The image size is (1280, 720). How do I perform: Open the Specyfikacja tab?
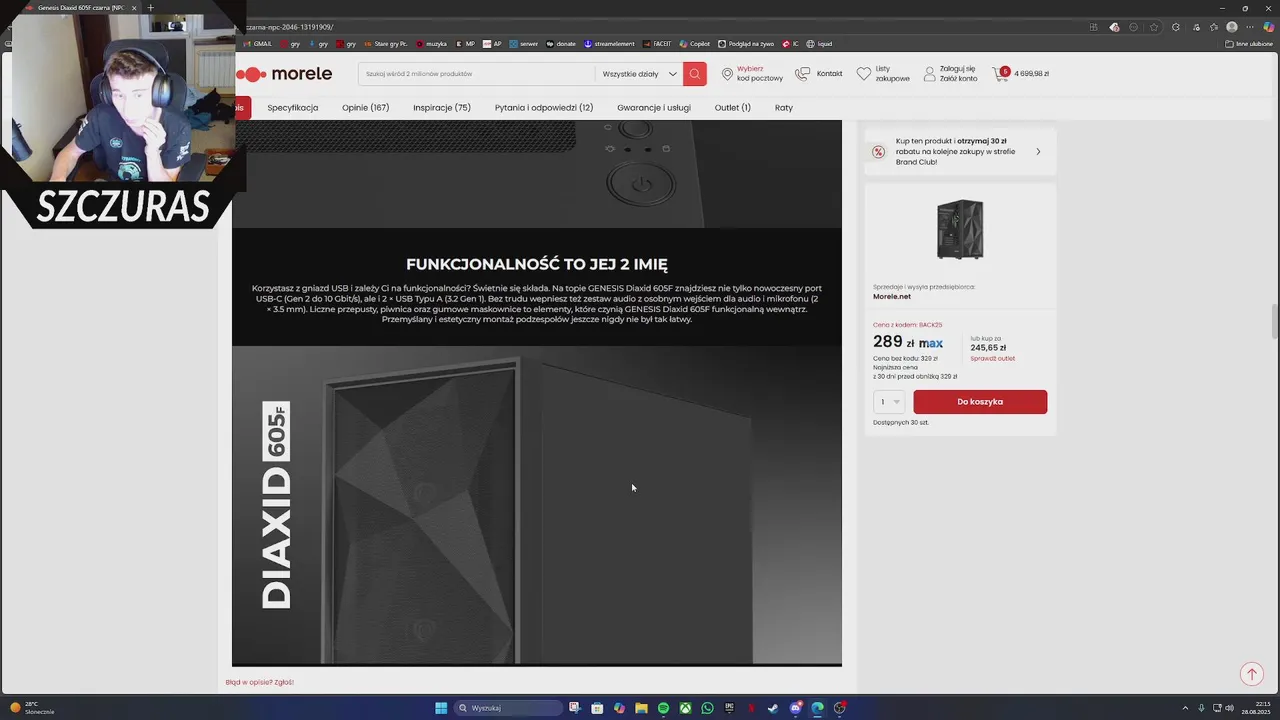pyautogui.click(x=293, y=108)
